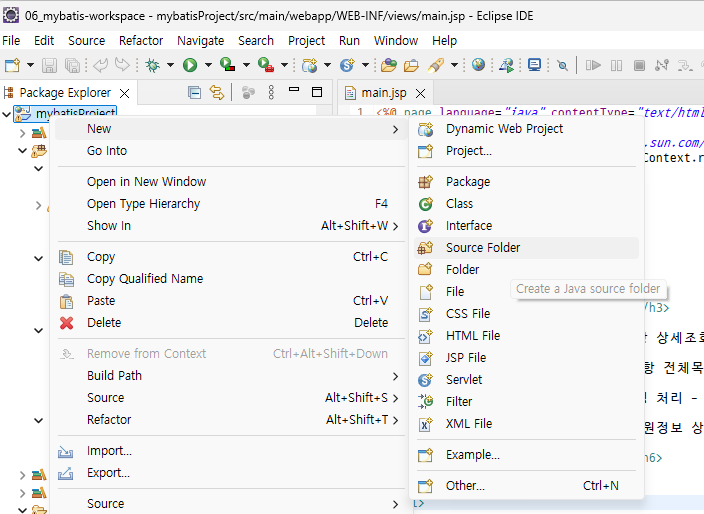This screenshot has height=514, width=704.
Task: Click Copy Qualified Name menu entry
Action: click(231, 279)
